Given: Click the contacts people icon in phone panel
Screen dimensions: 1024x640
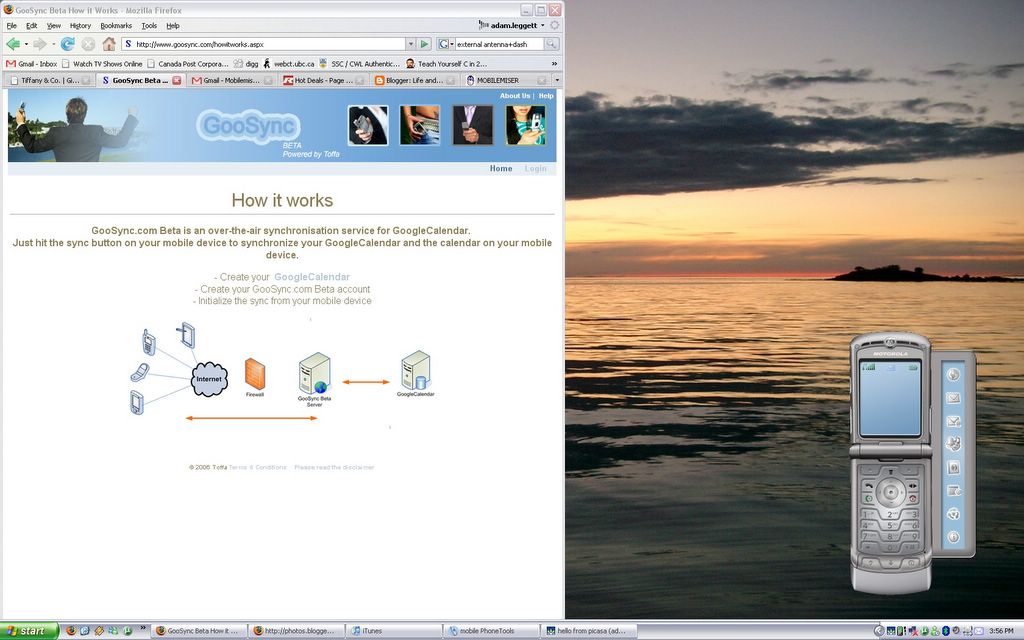Looking at the screenshot, I should click(x=953, y=444).
